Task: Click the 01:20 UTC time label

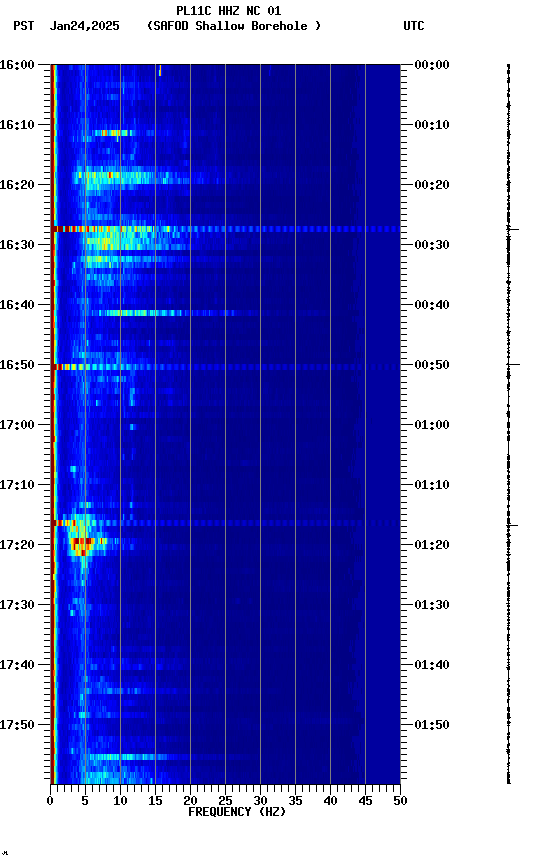Action: click(432, 545)
